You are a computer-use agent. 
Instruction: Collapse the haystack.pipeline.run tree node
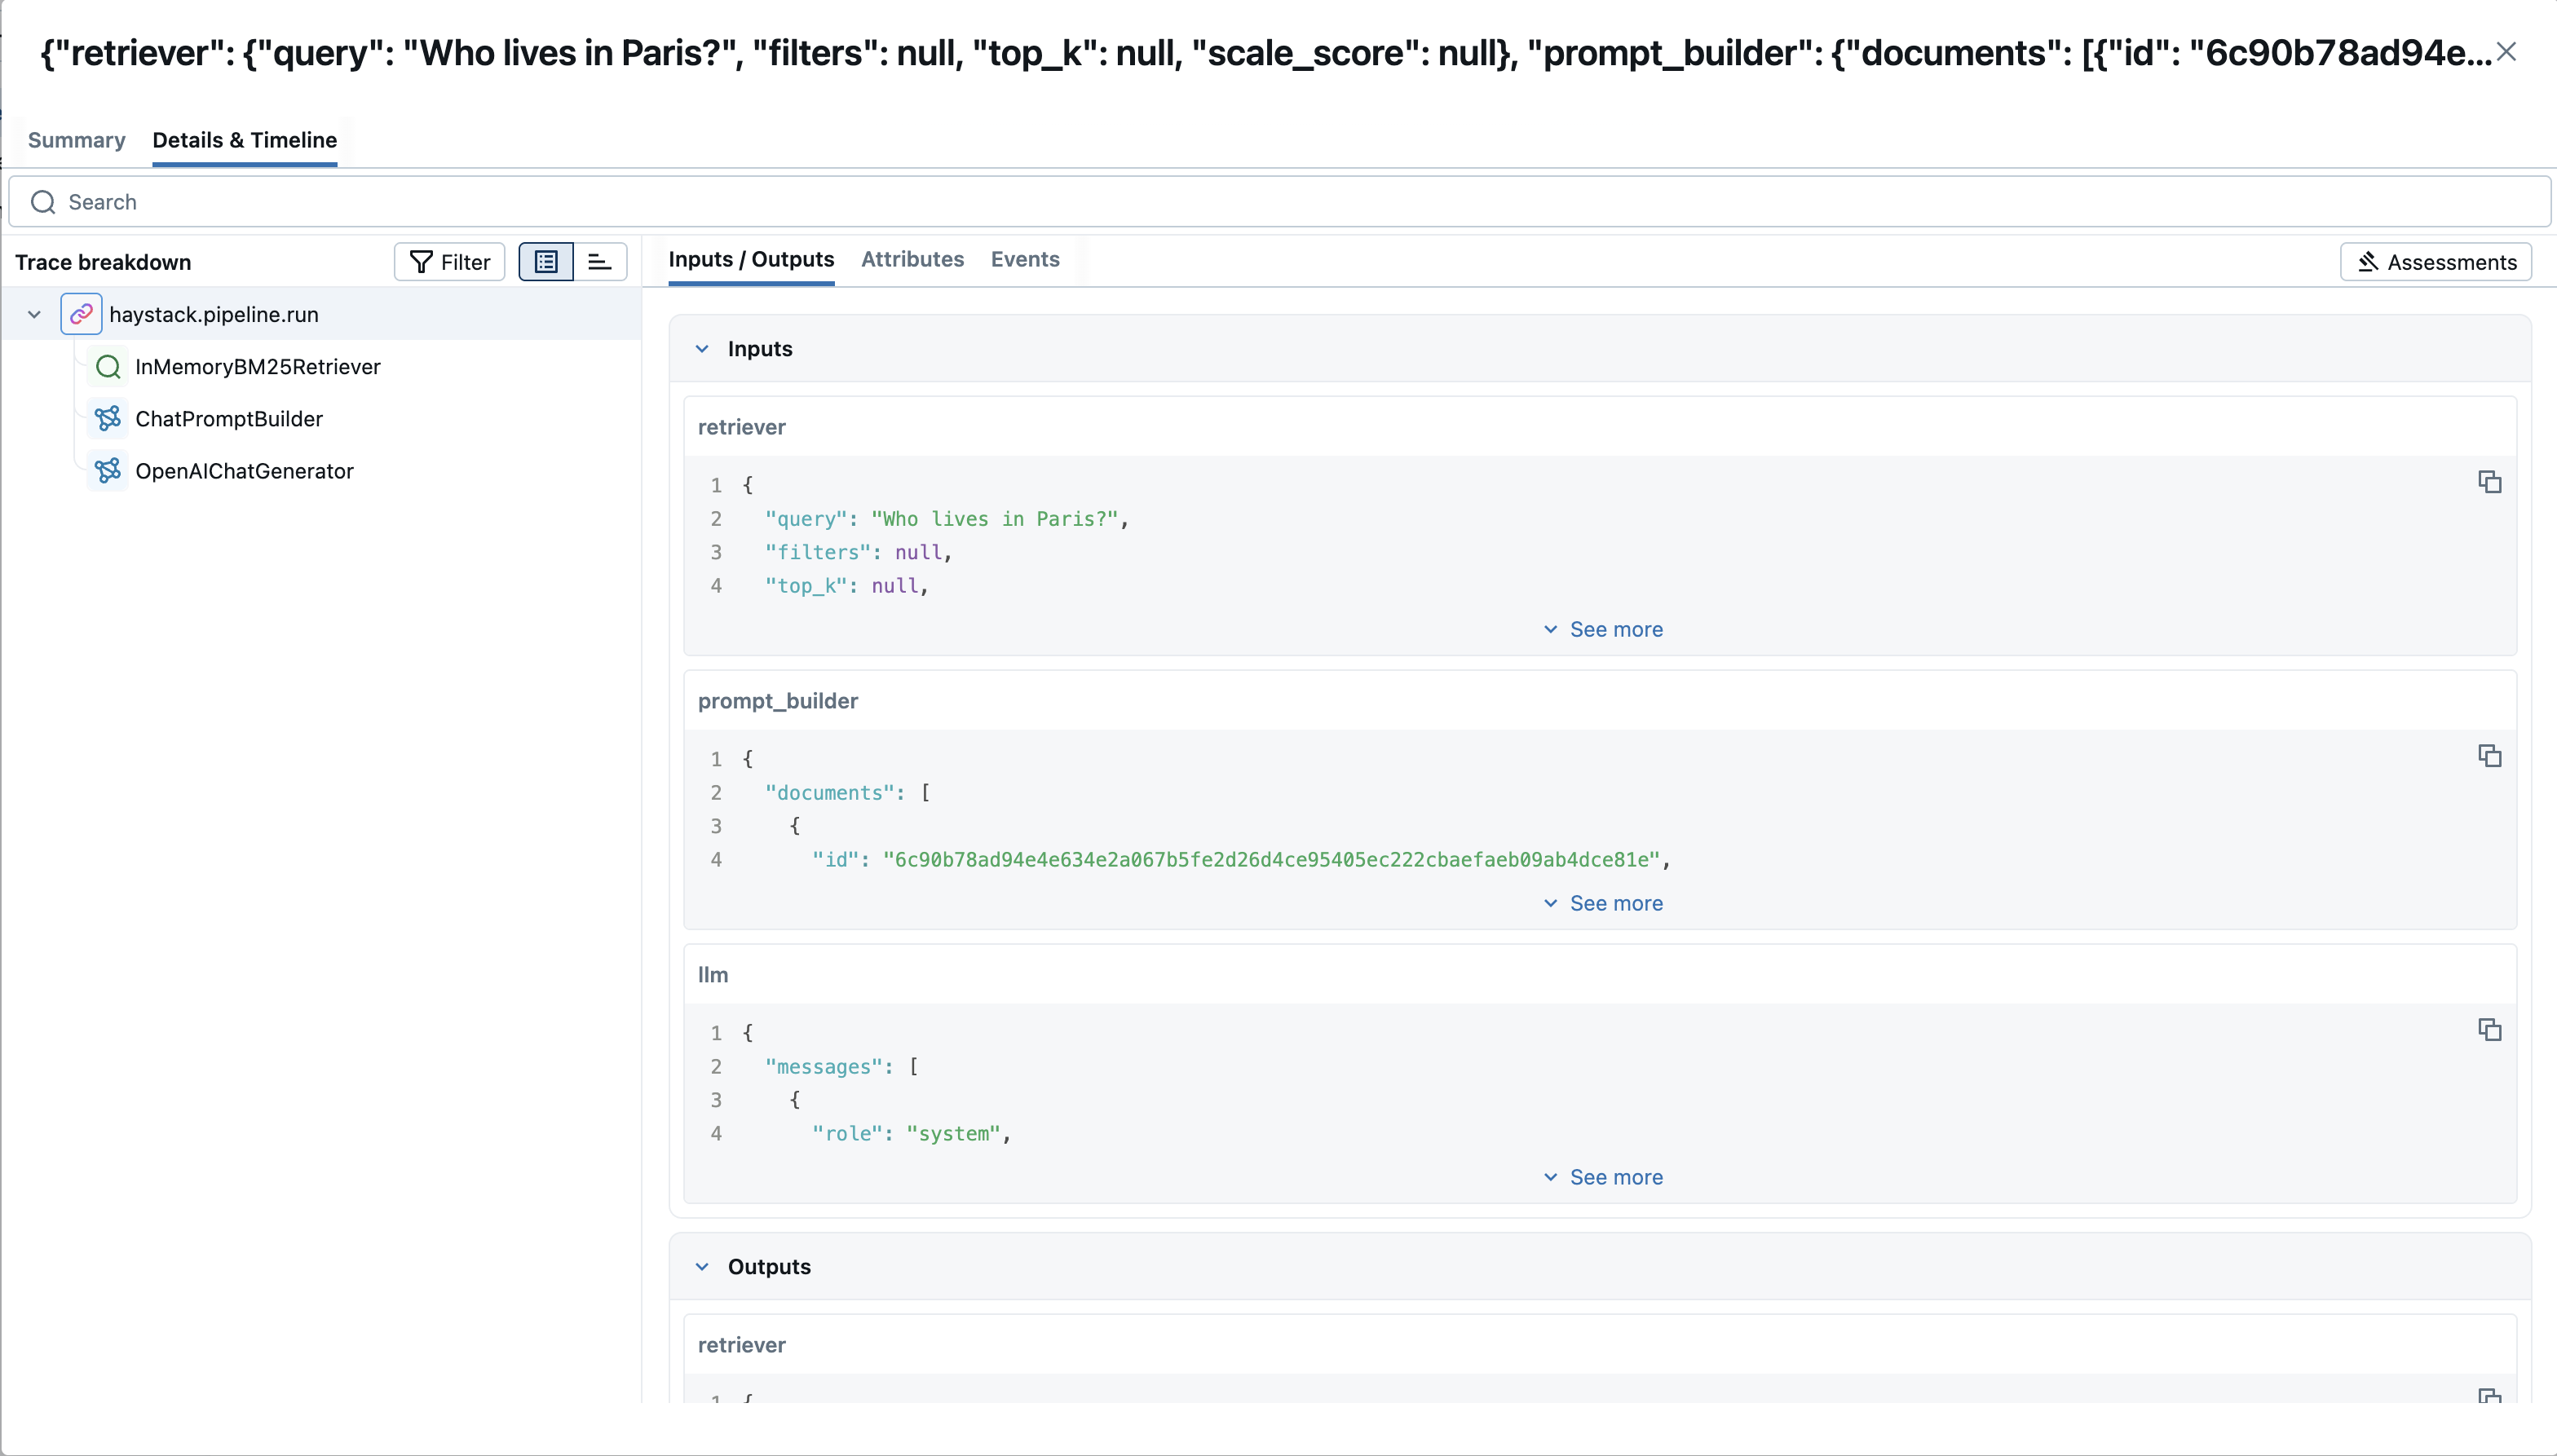34,313
